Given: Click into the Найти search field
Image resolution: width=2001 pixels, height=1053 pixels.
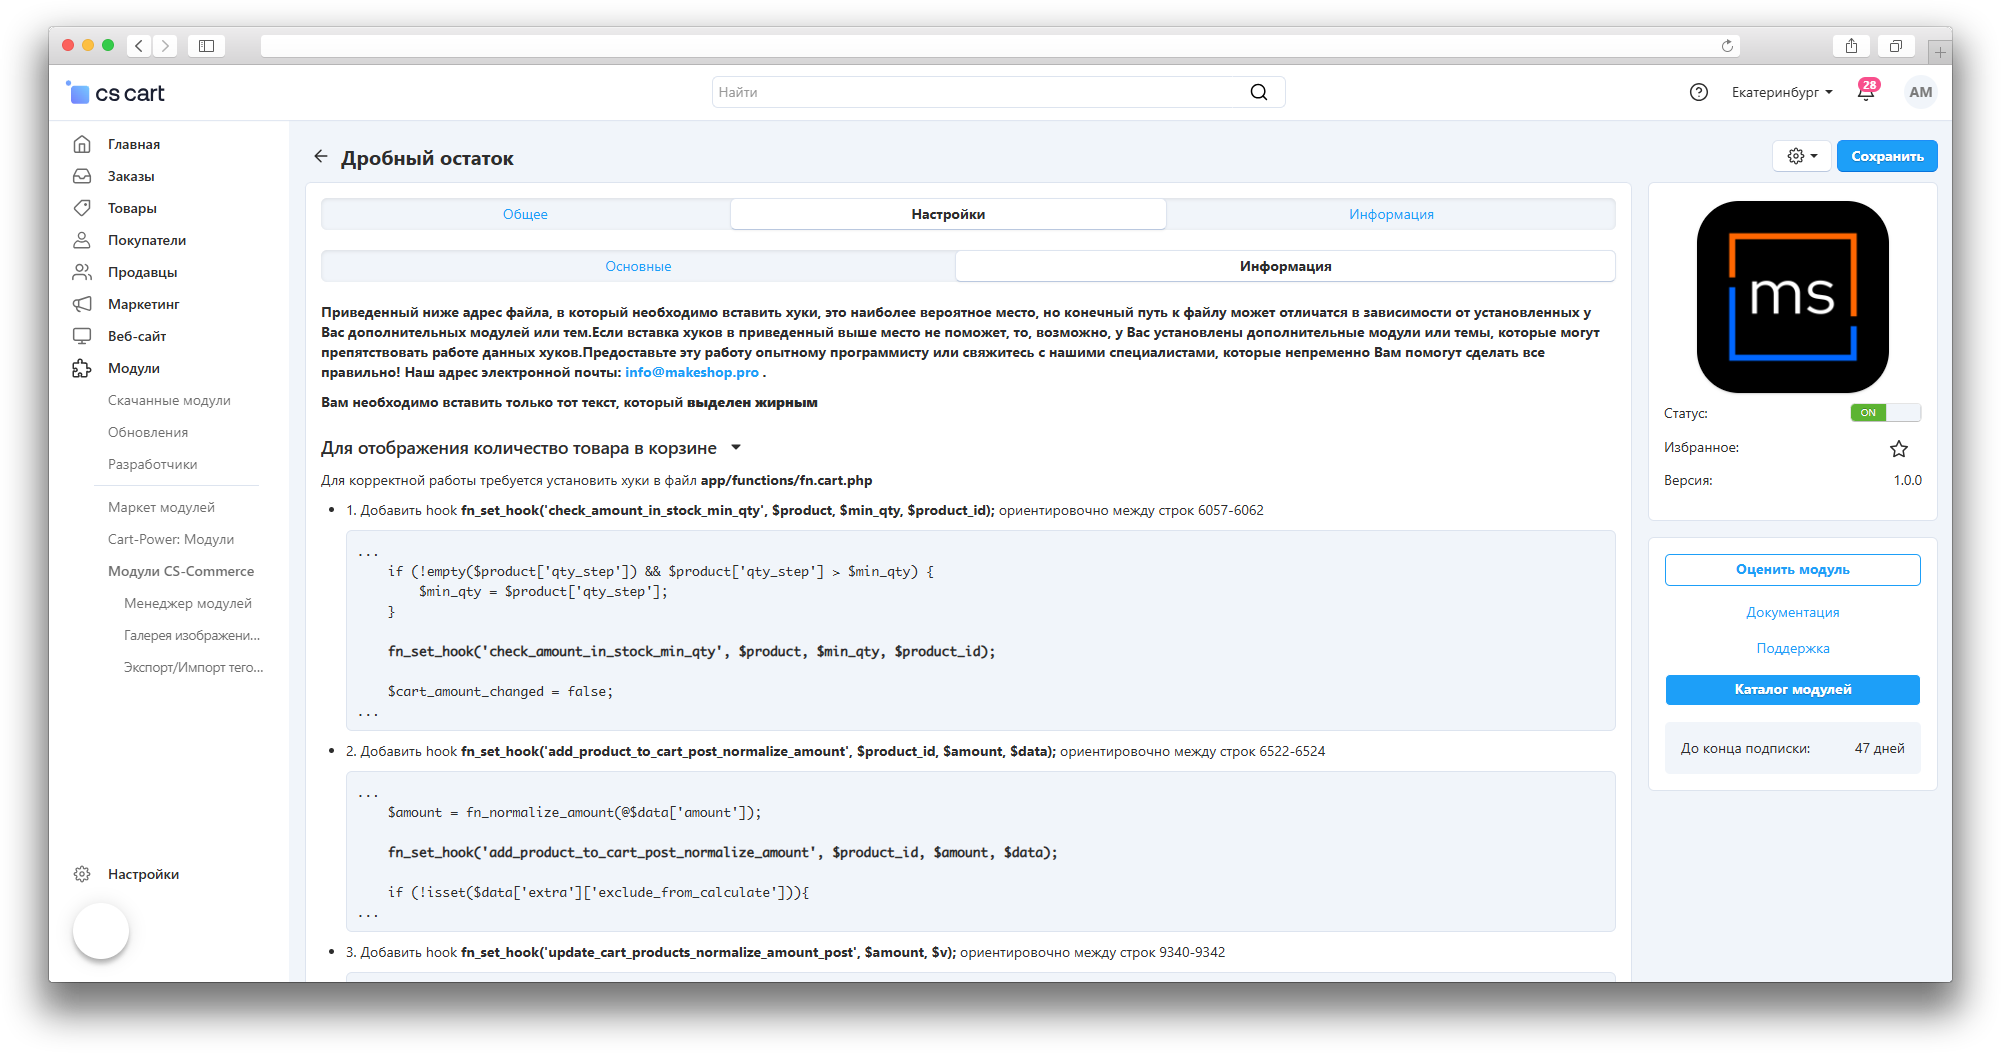Looking at the screenshot, I should pyautogui.click(x=975, y=92).
